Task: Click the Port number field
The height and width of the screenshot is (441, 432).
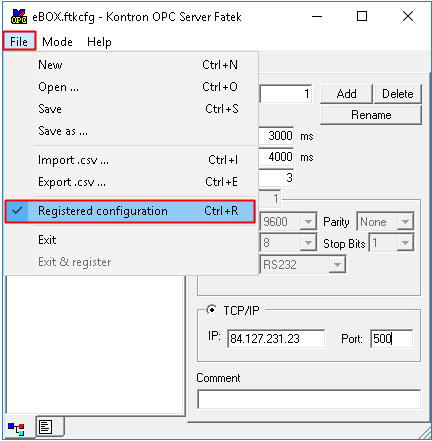Action: (391, 339)
